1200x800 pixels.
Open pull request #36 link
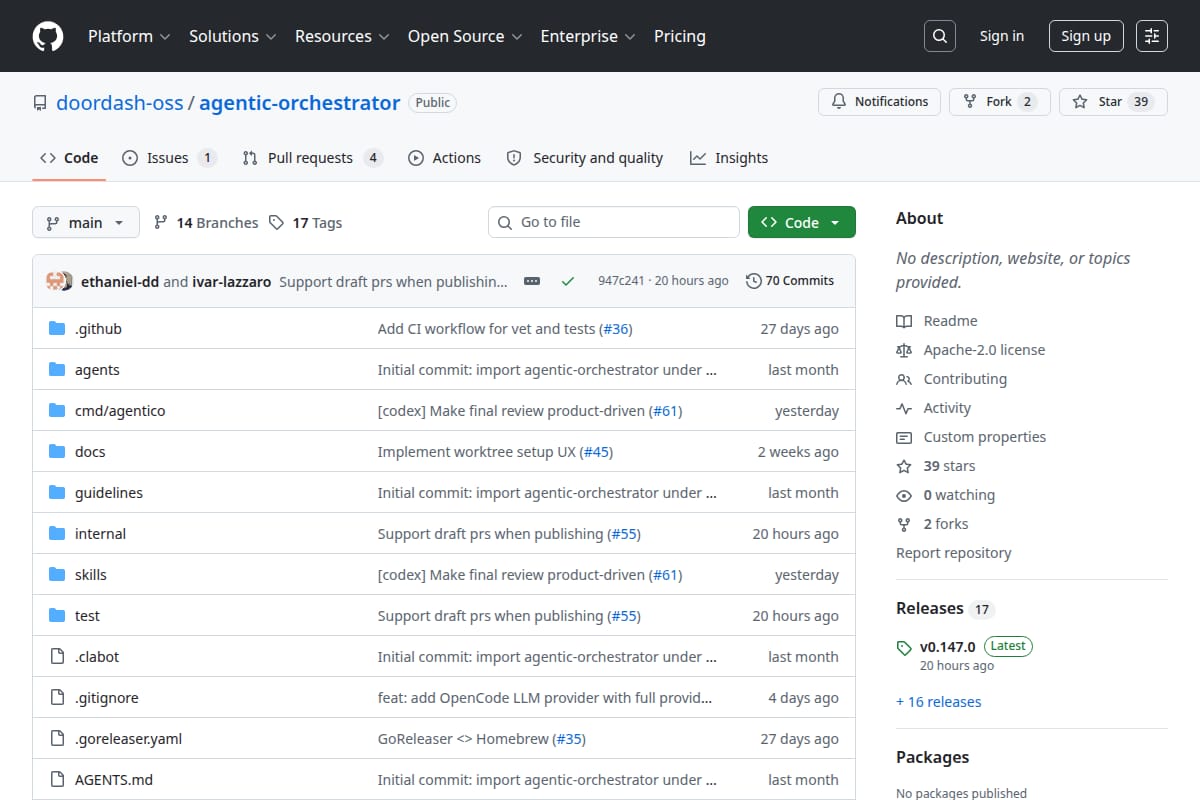(x=615, y=329)
